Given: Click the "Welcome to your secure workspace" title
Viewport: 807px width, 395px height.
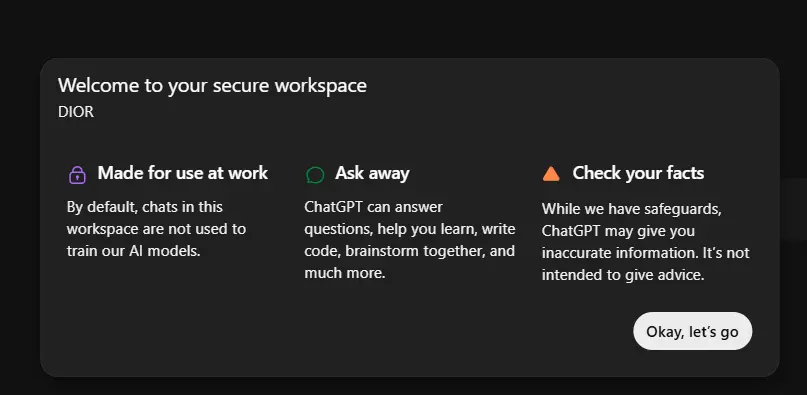Looking at the screenshot, I should (212, 85).
